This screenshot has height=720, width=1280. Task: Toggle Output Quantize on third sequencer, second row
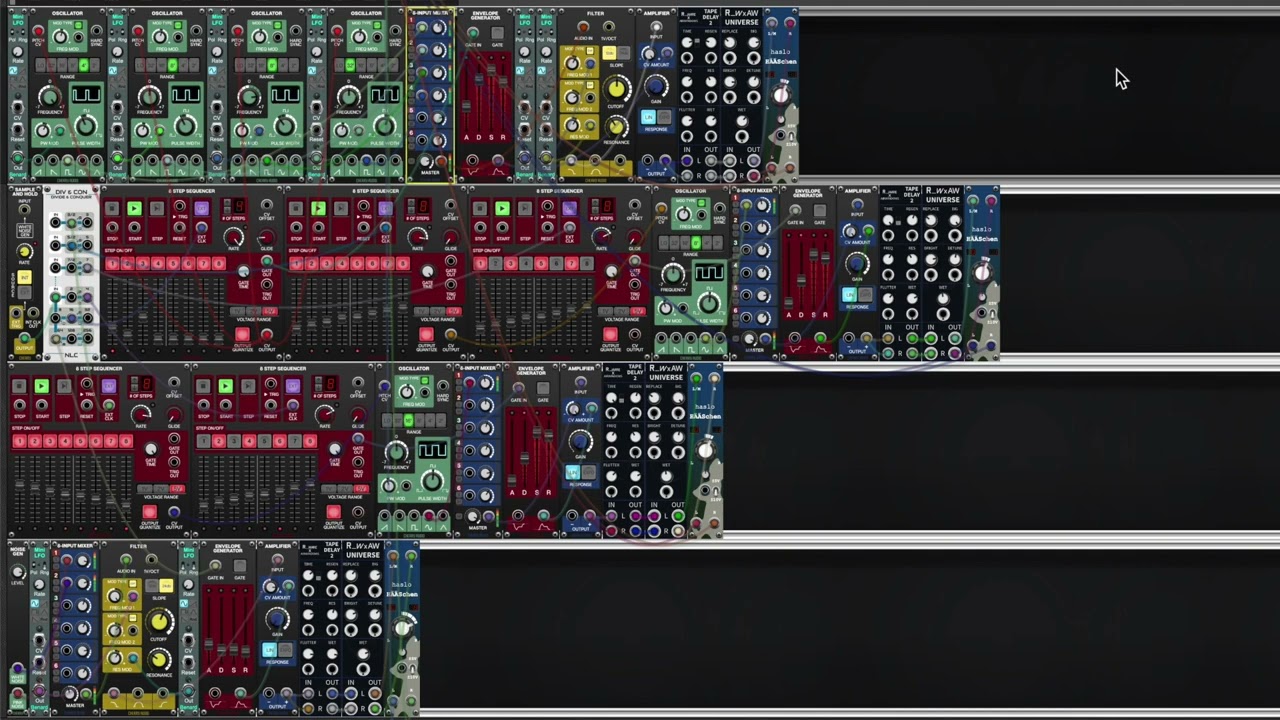[x=610, y=335]
